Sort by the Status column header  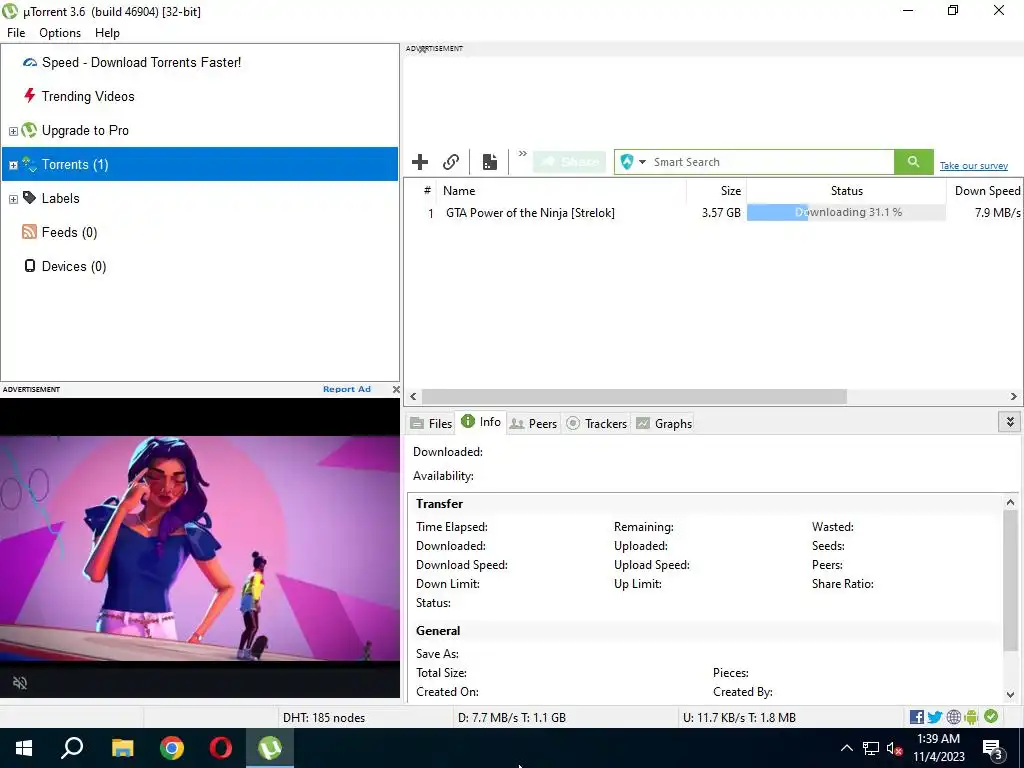pos(846,191)
